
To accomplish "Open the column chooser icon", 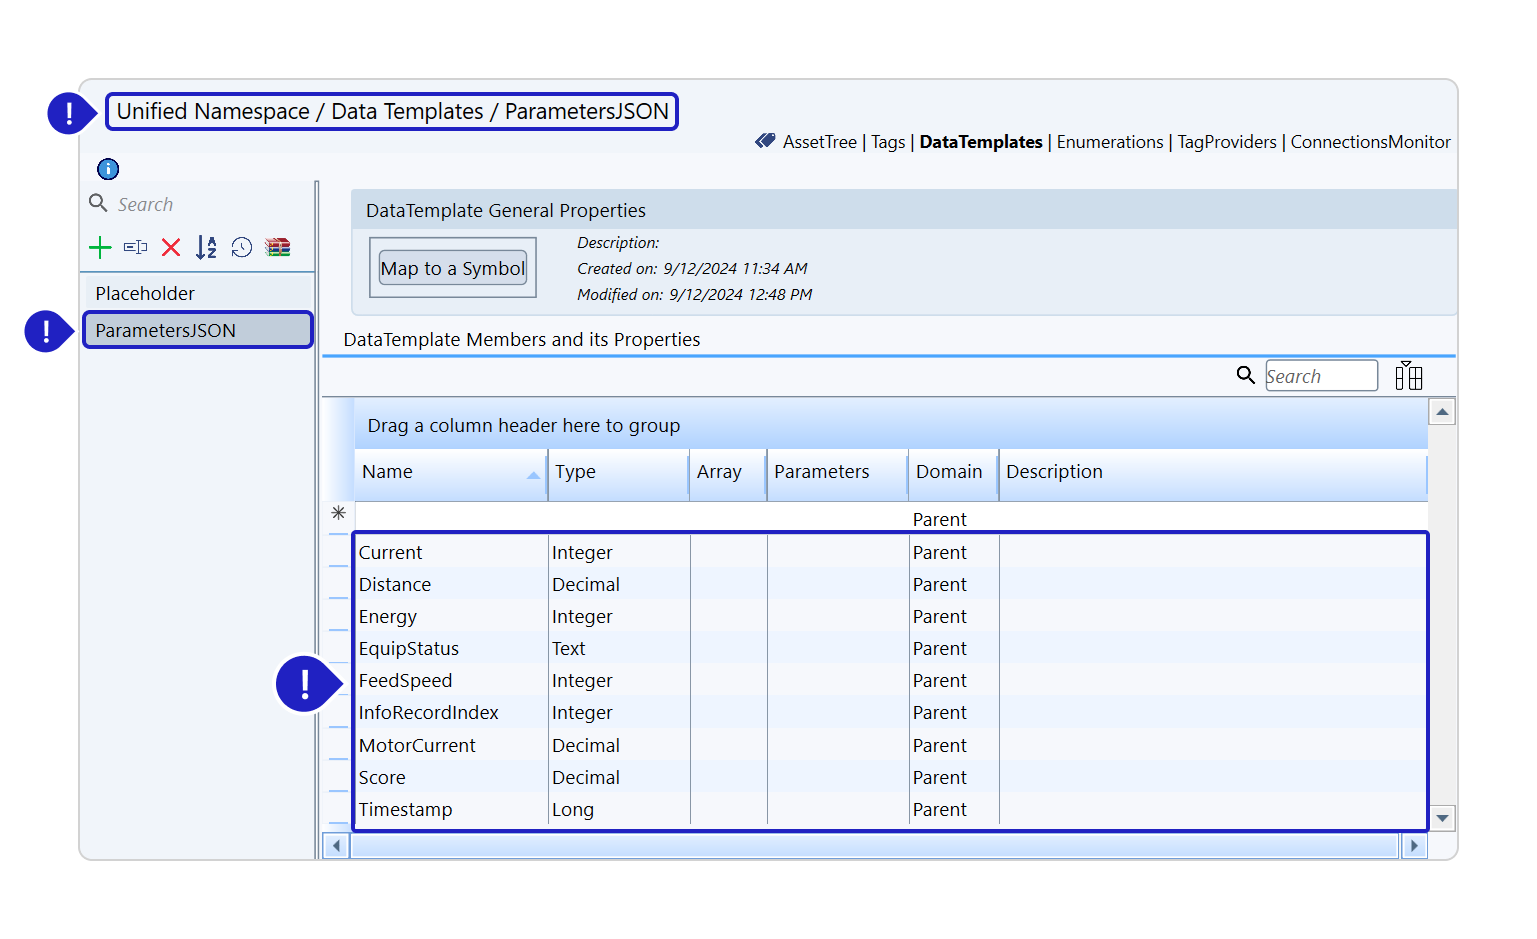I will [x=1409, y=375].
